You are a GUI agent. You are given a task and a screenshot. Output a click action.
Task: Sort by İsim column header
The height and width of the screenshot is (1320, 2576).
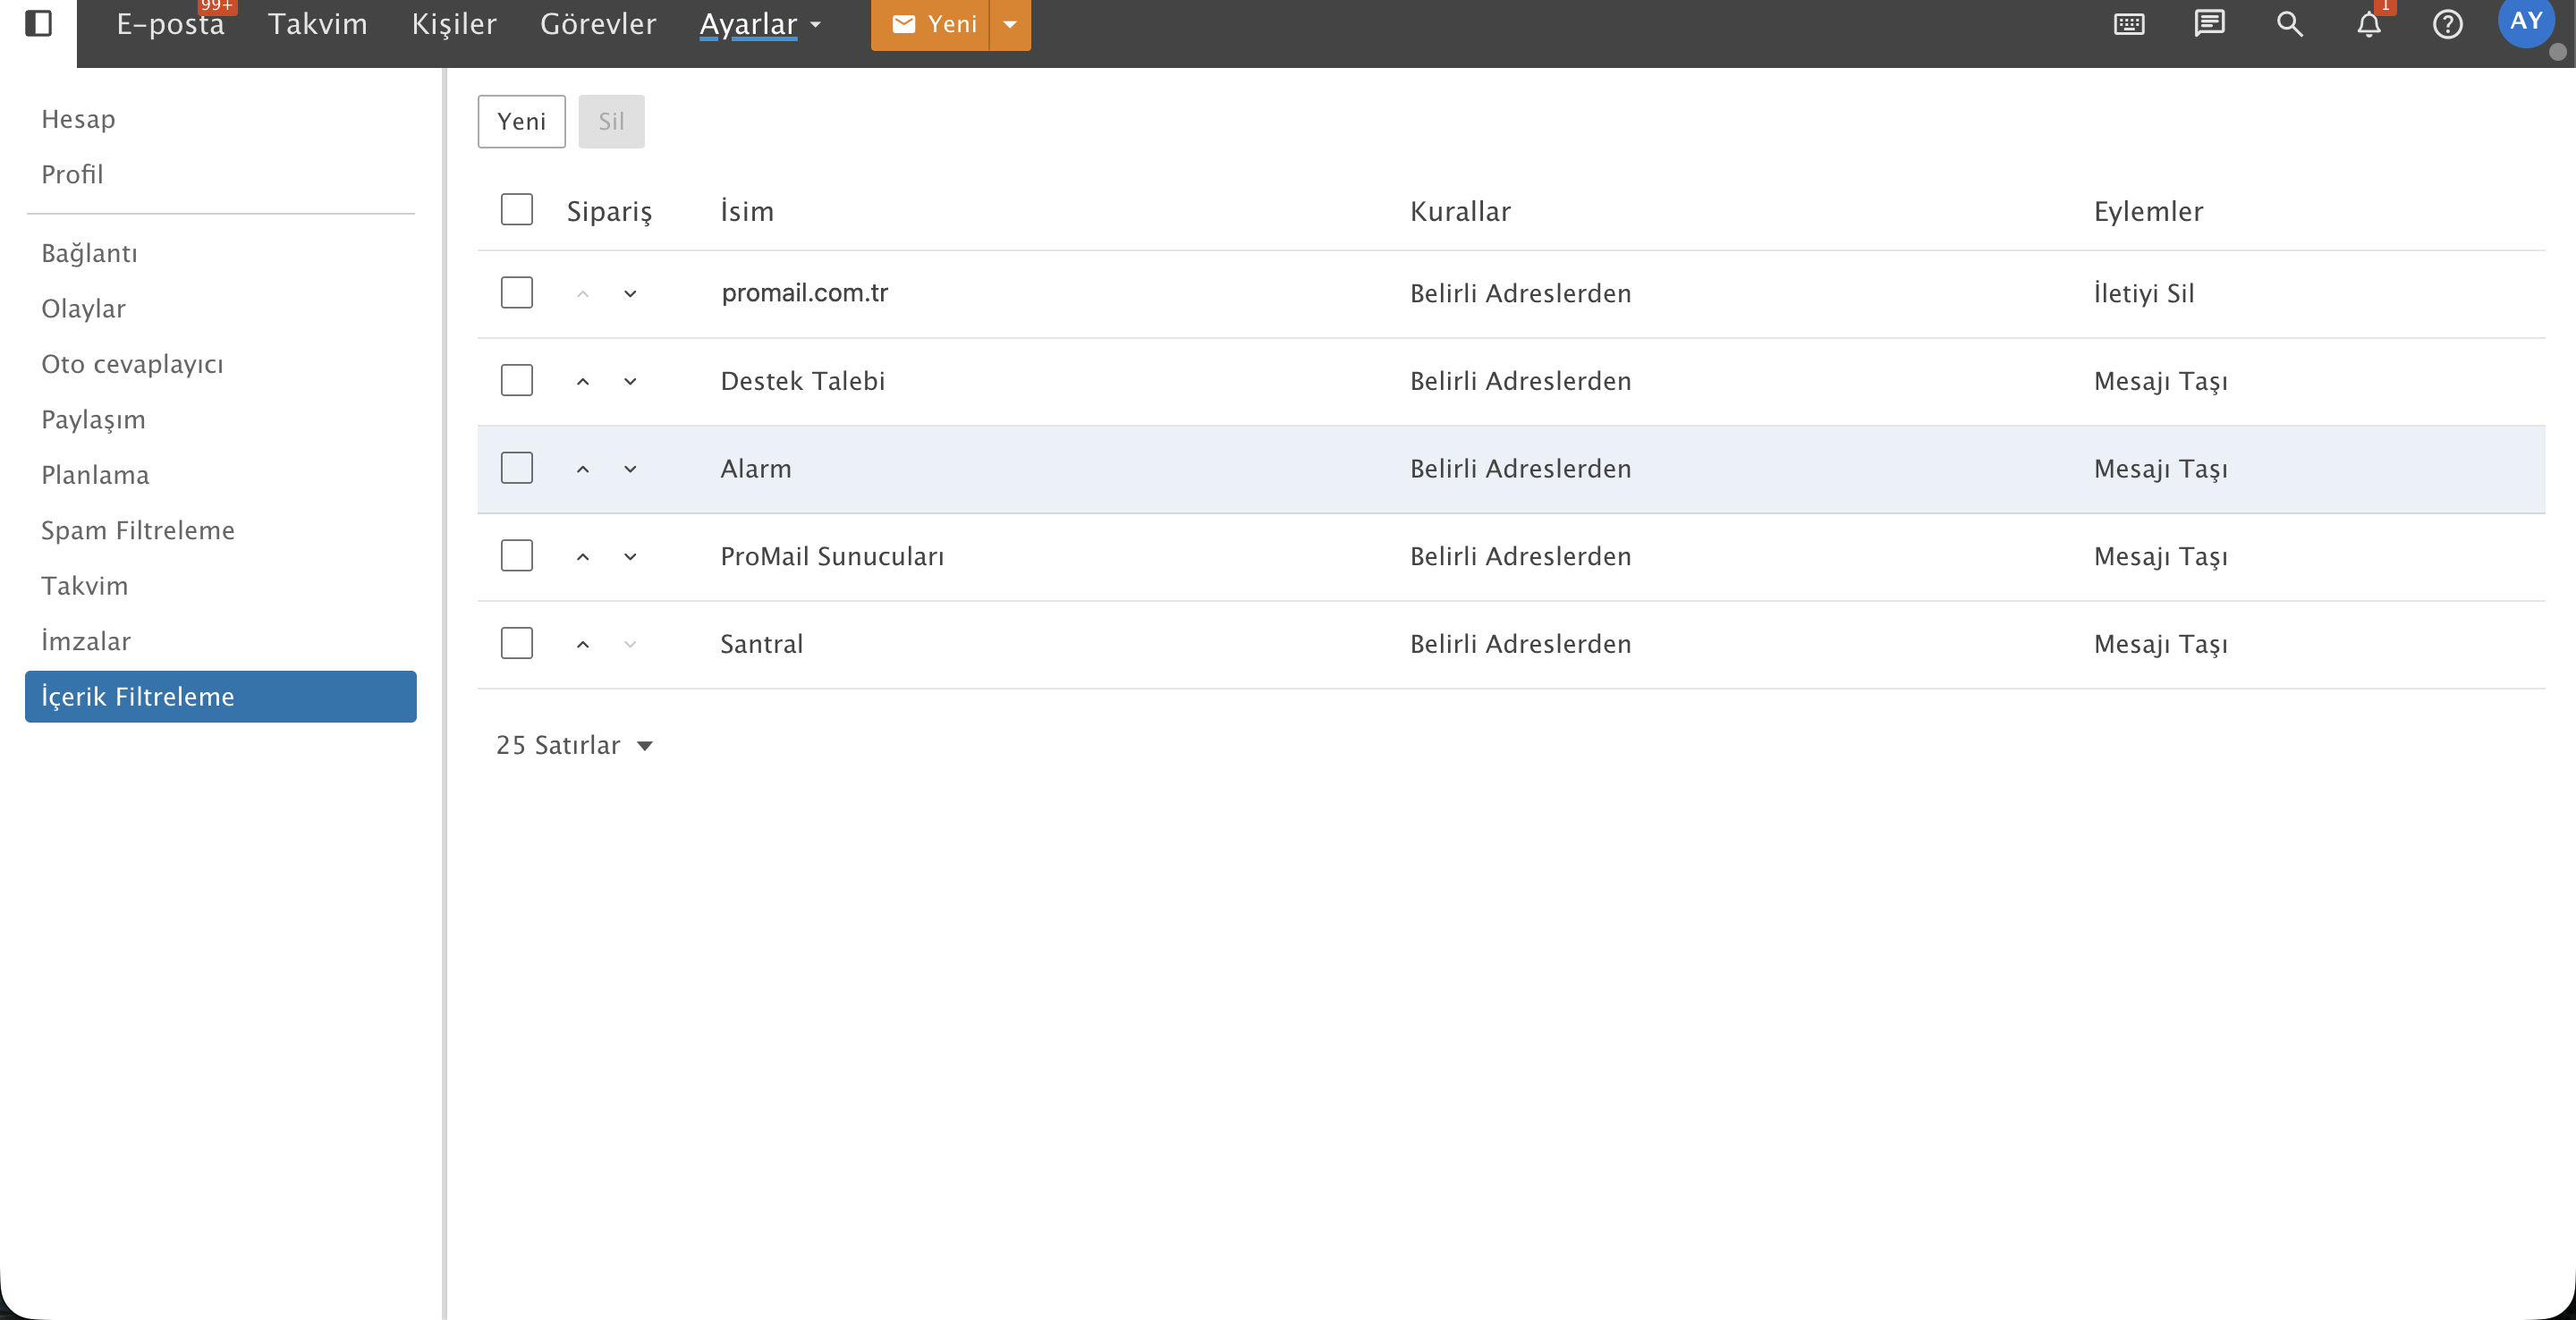747,211
